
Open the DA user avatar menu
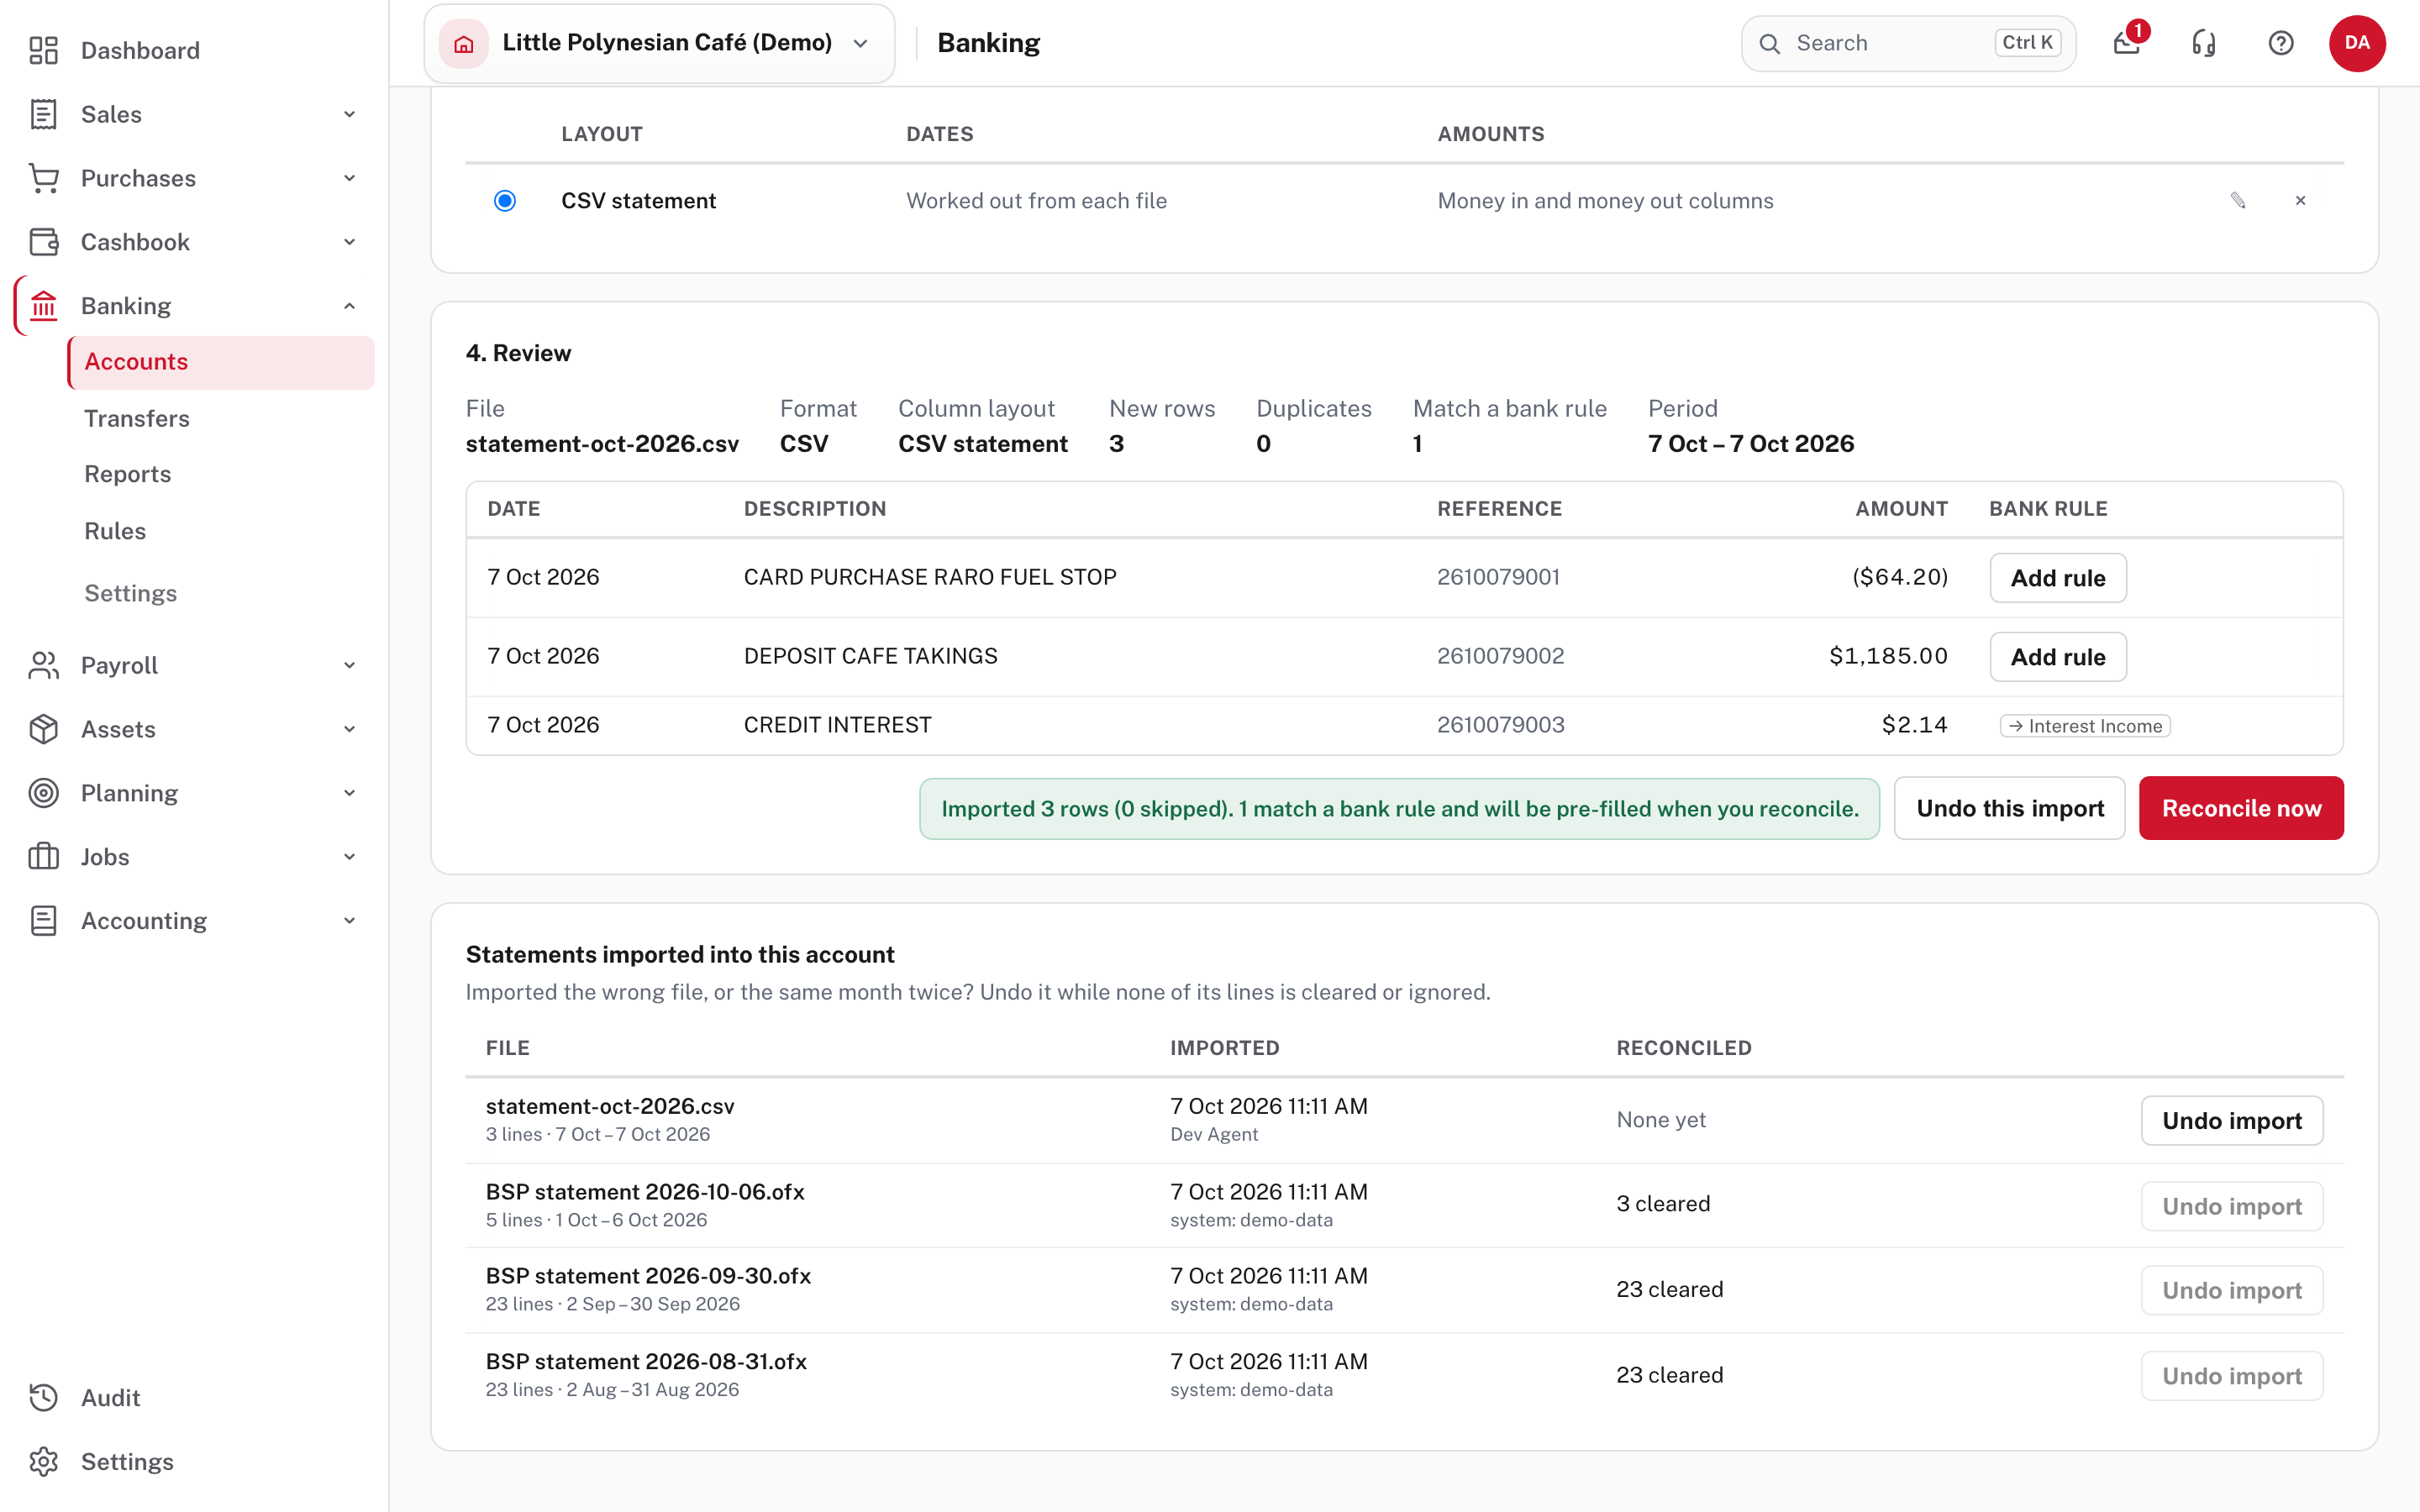pyautogui.click(x=2357, y=43)
